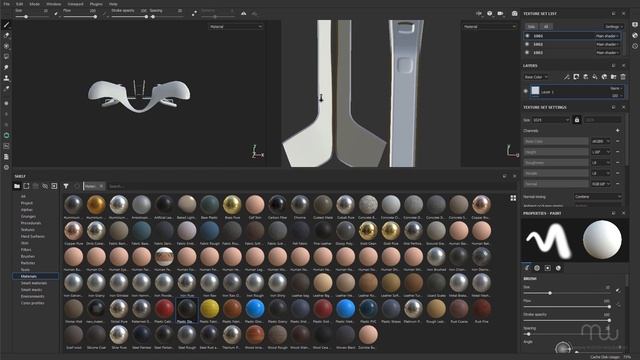Open the right viewport Material dropdown
The image size is (640, 360).
coord(489,27)
